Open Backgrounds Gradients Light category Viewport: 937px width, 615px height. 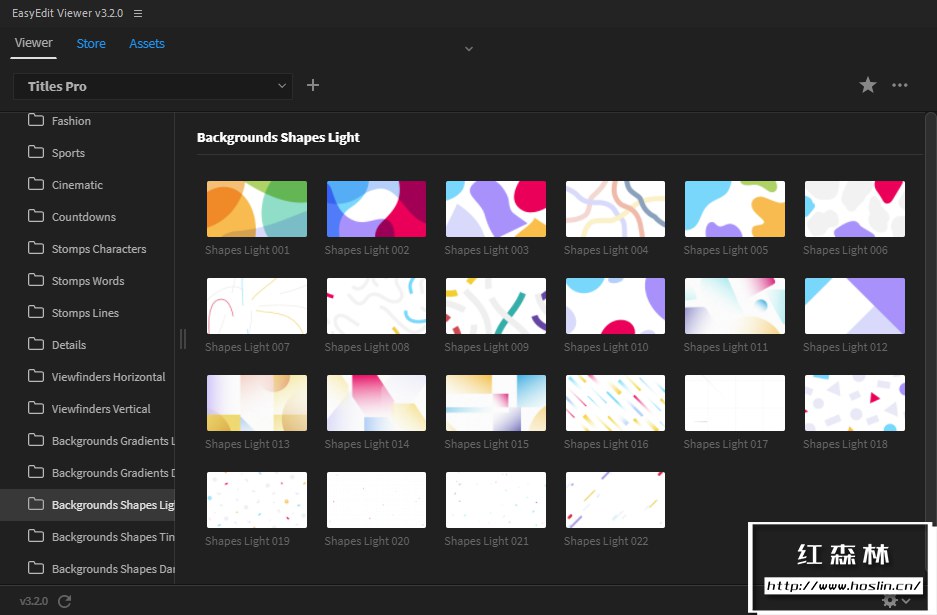click(x=87, y=440)
